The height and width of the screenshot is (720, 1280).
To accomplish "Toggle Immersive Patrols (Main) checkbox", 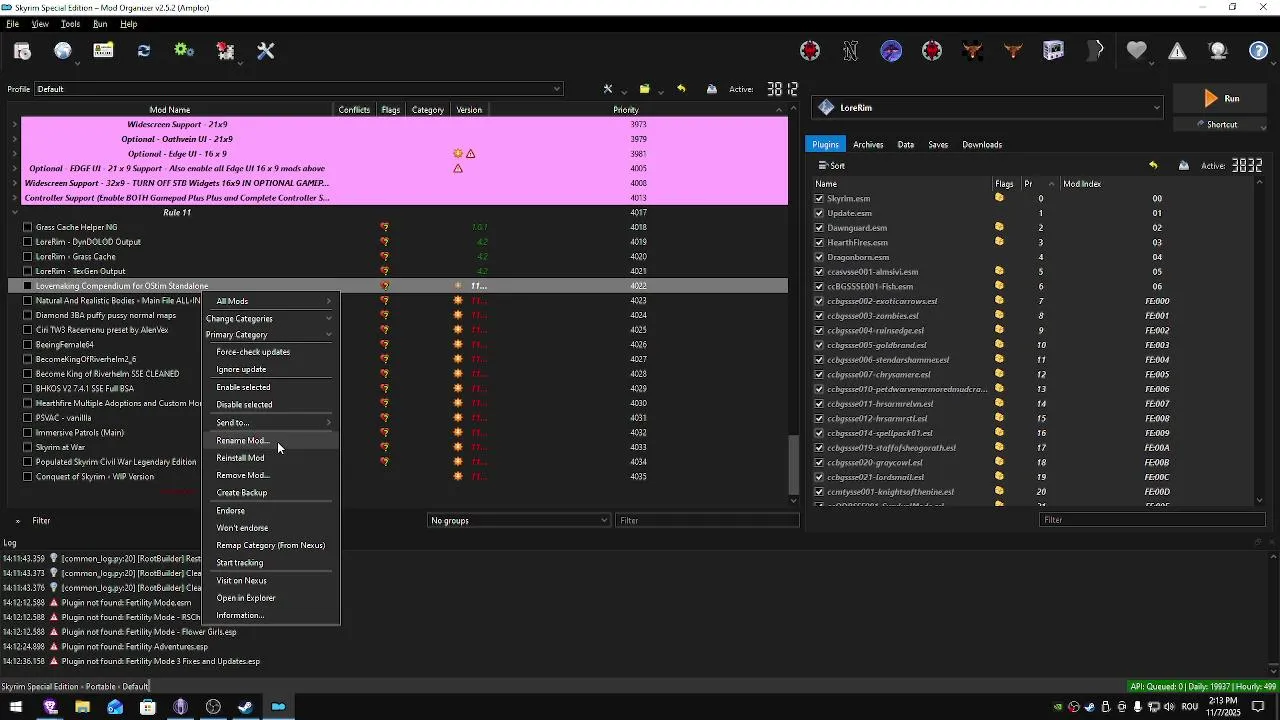I will click(28, 433).
